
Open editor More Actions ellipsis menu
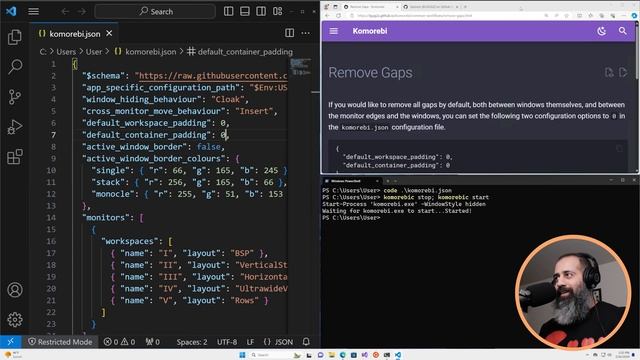tap(305, 33)
